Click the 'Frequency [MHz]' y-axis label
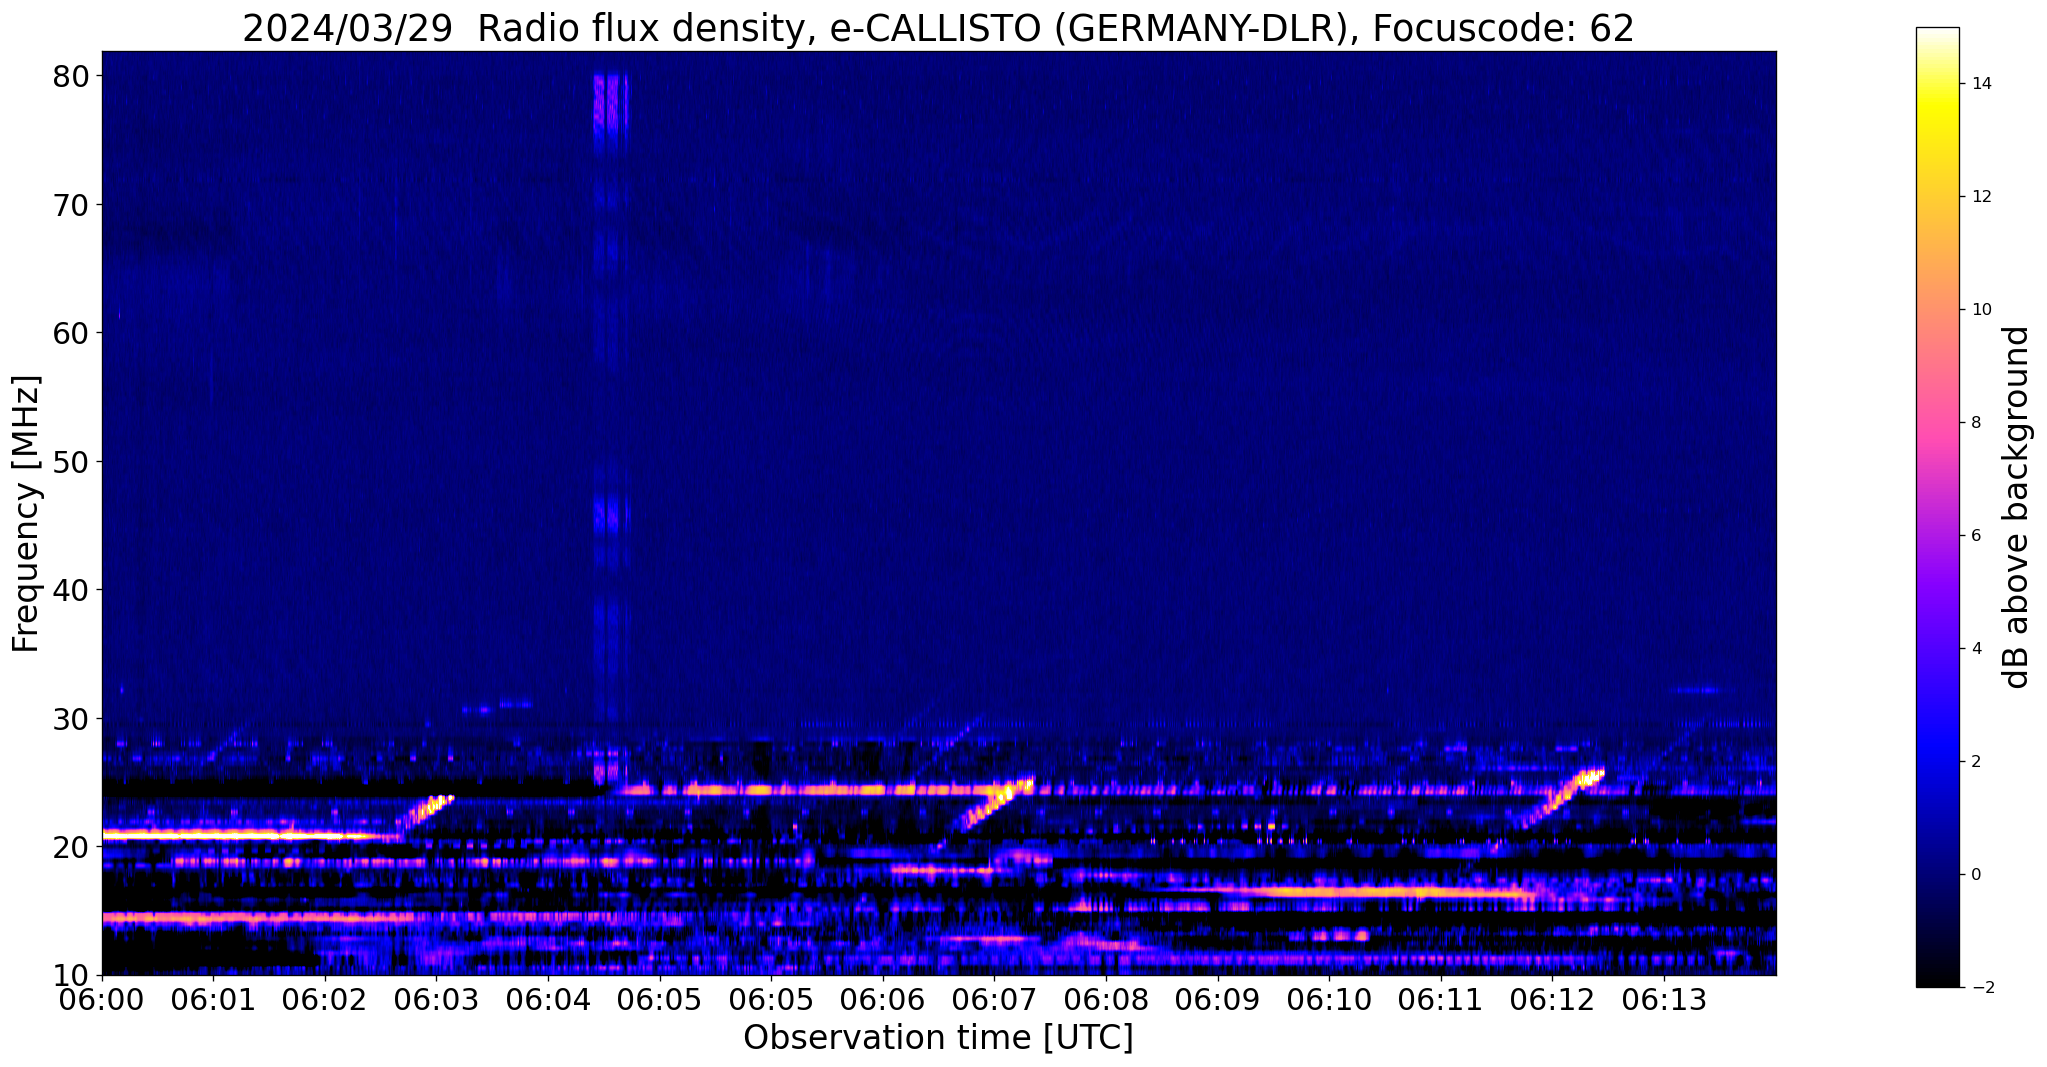2047x1067 pixels. point(26,514)
